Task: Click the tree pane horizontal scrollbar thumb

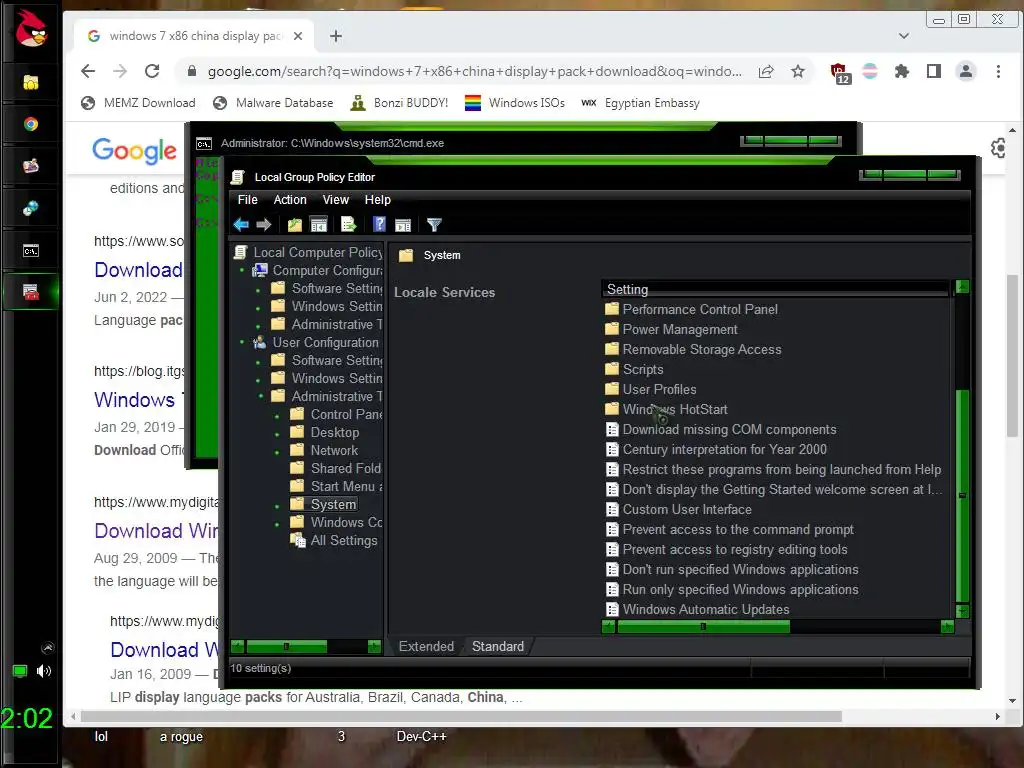Action: 286,647
